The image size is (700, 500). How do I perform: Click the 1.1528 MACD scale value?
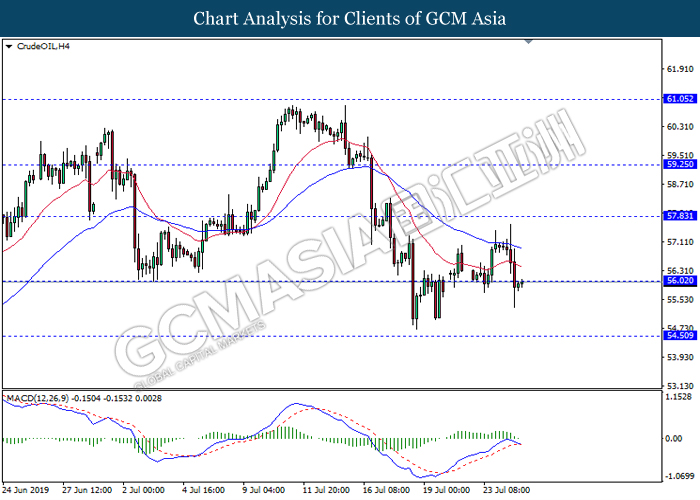pos(678,396)
